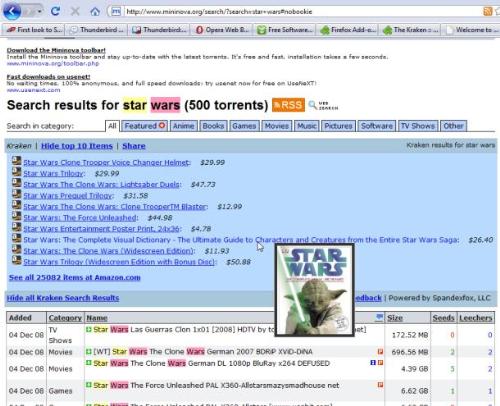Sort results by the 'Leechers' column header
This screenshot has height=406, width=500.
click(476, 318)
